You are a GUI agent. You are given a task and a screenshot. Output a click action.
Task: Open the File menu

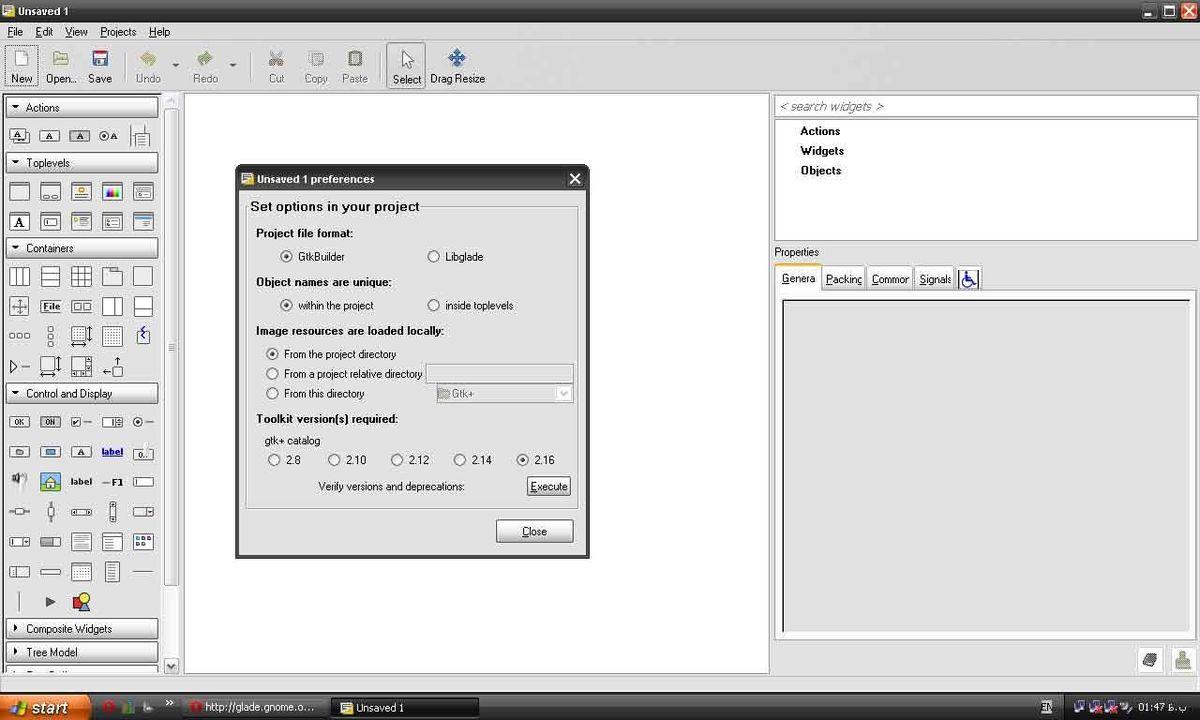[15, 32]
